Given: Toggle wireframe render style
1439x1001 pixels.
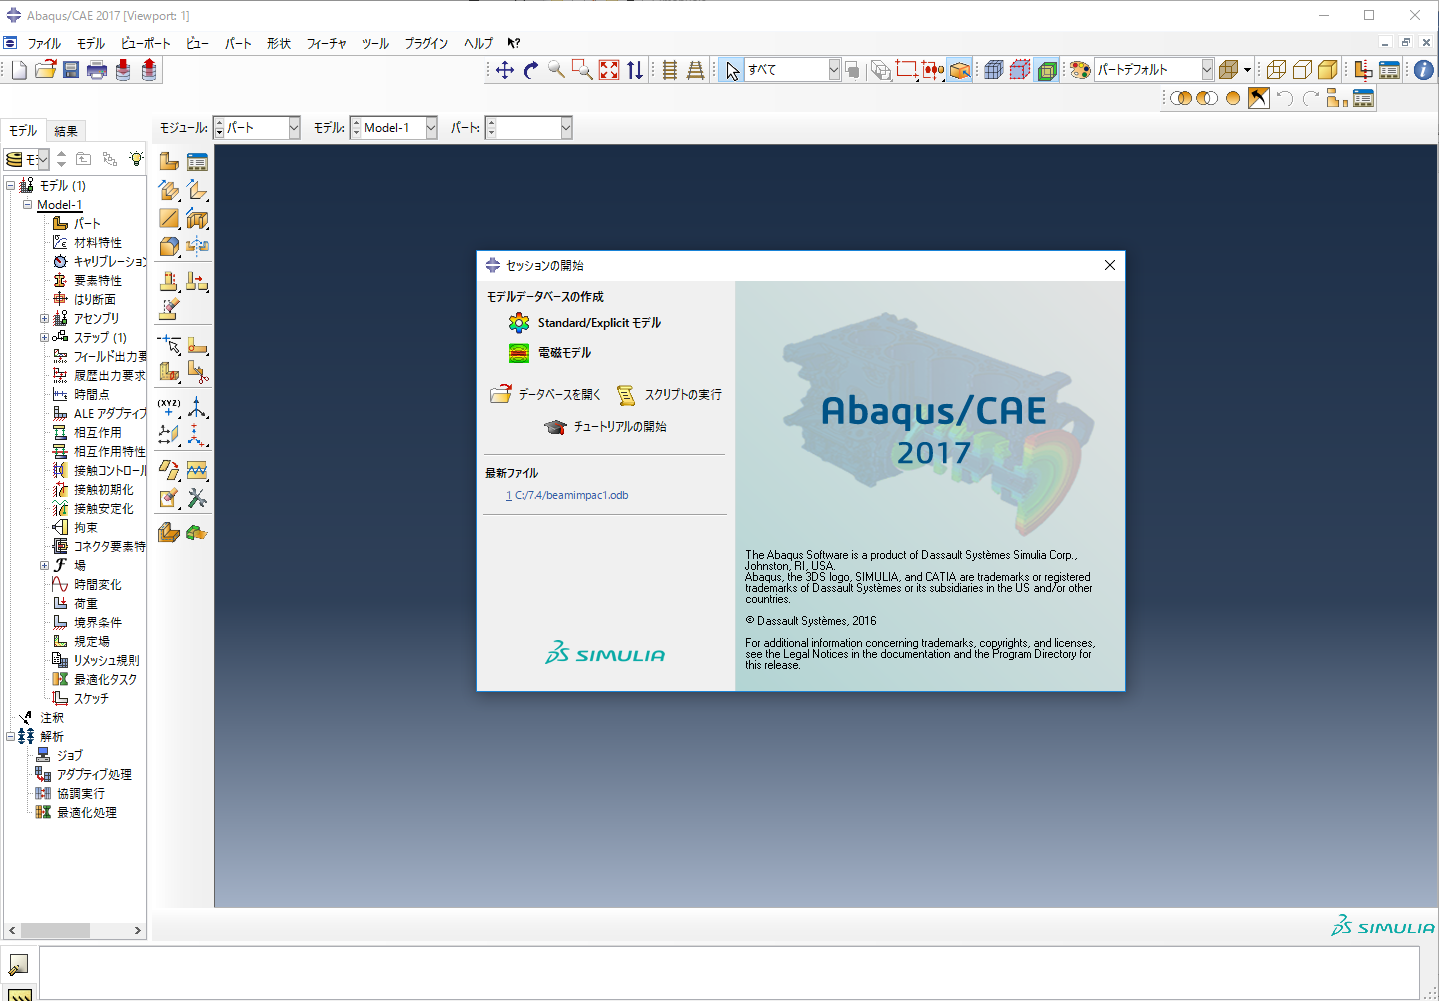Looking at the screenshot, I should coord(1276,70).
